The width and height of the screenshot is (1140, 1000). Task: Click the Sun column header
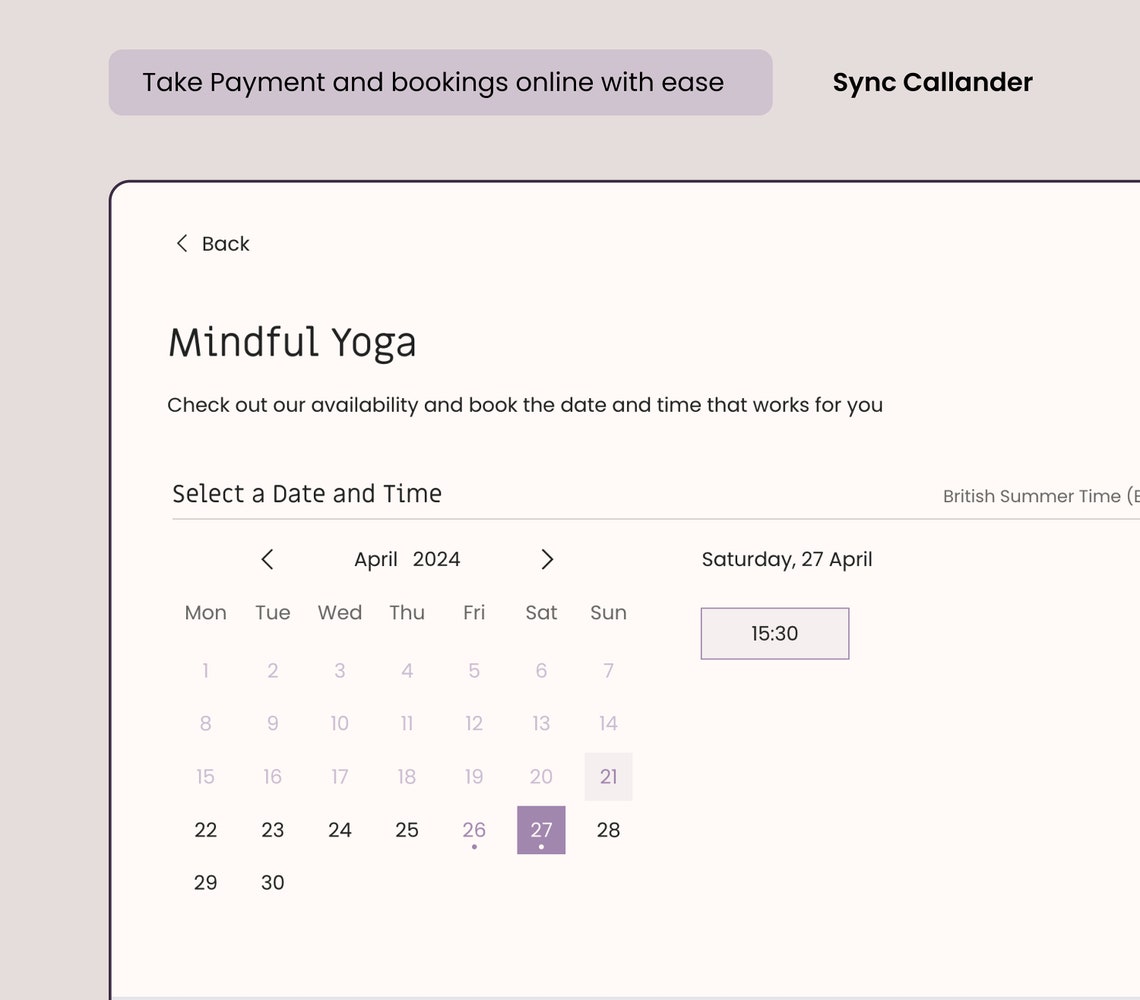pos(608,613)
